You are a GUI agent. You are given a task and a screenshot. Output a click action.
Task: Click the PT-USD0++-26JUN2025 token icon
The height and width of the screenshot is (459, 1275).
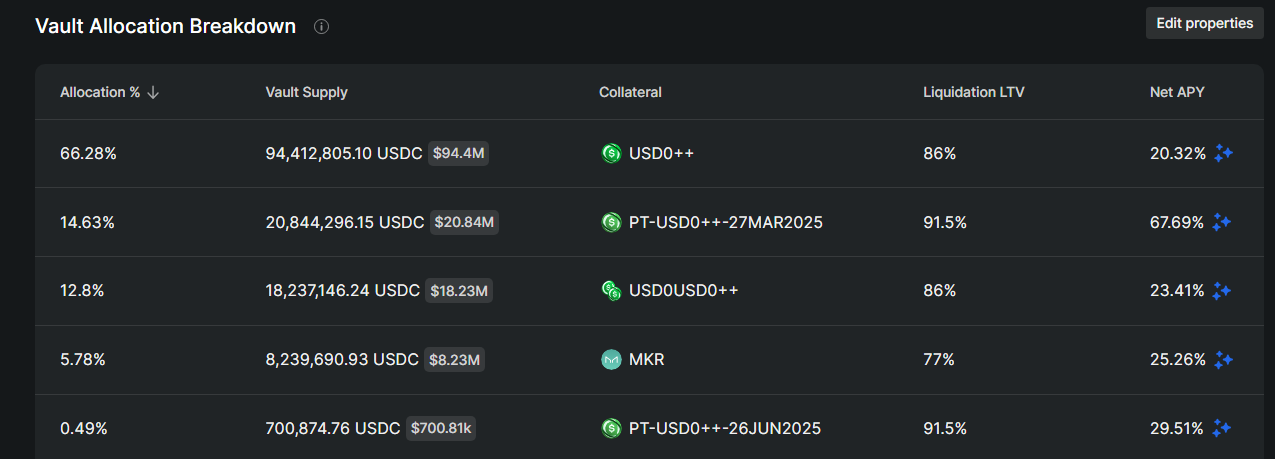tap(611, 428)
